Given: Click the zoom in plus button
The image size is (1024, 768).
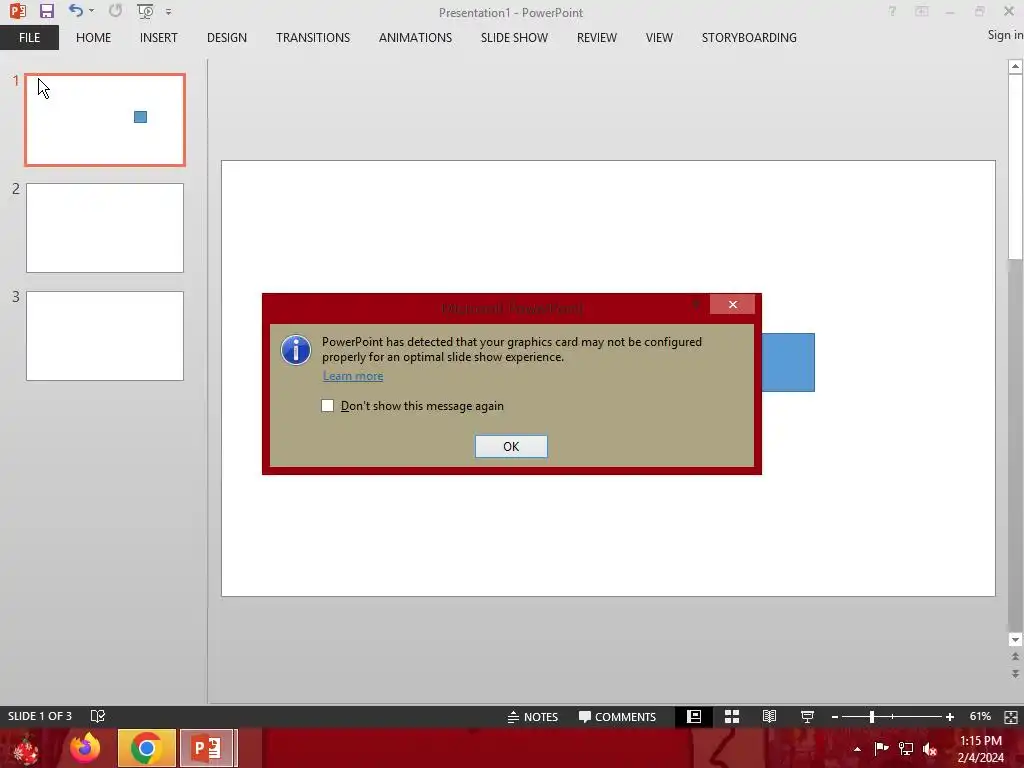Looking at the screenshot, I should click(950, 717).
